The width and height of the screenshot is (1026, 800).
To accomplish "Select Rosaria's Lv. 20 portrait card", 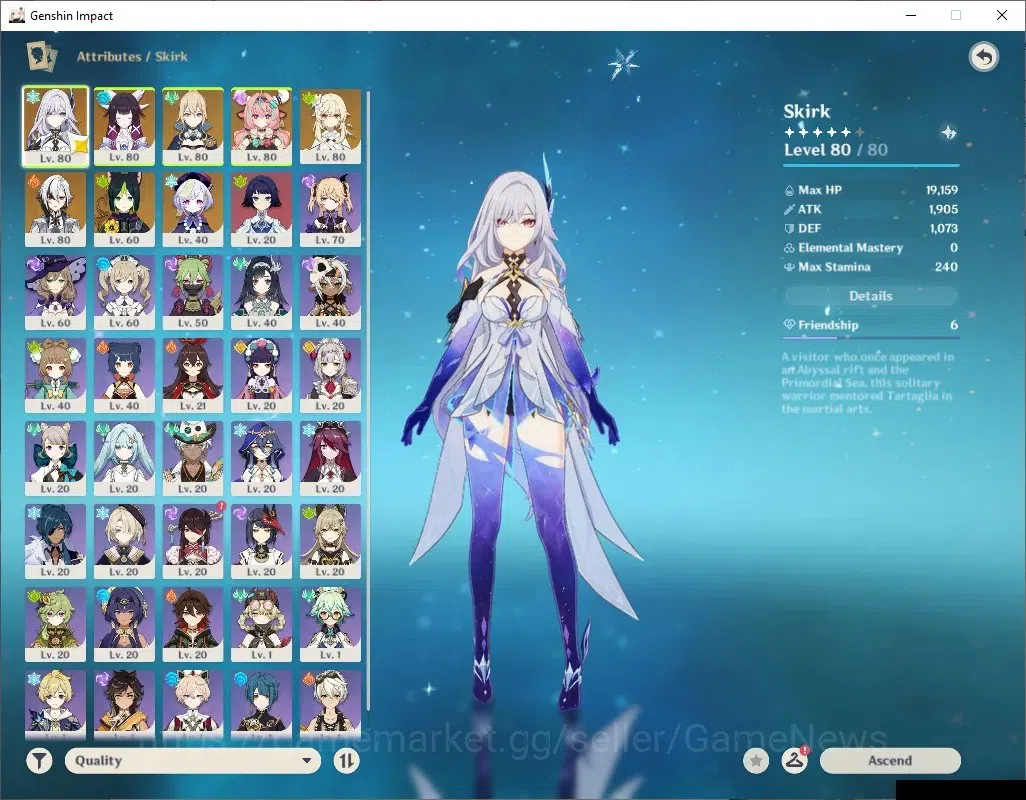I will click(330, 459).
